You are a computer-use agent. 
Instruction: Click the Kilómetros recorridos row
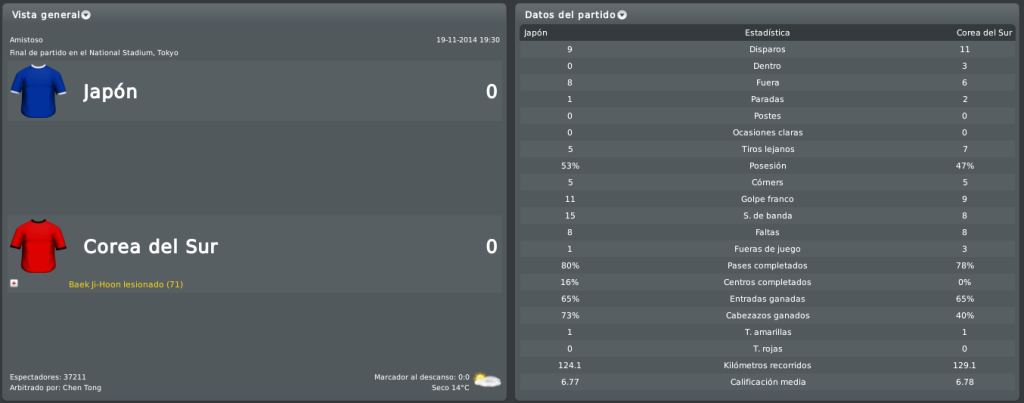coord(767,366)
